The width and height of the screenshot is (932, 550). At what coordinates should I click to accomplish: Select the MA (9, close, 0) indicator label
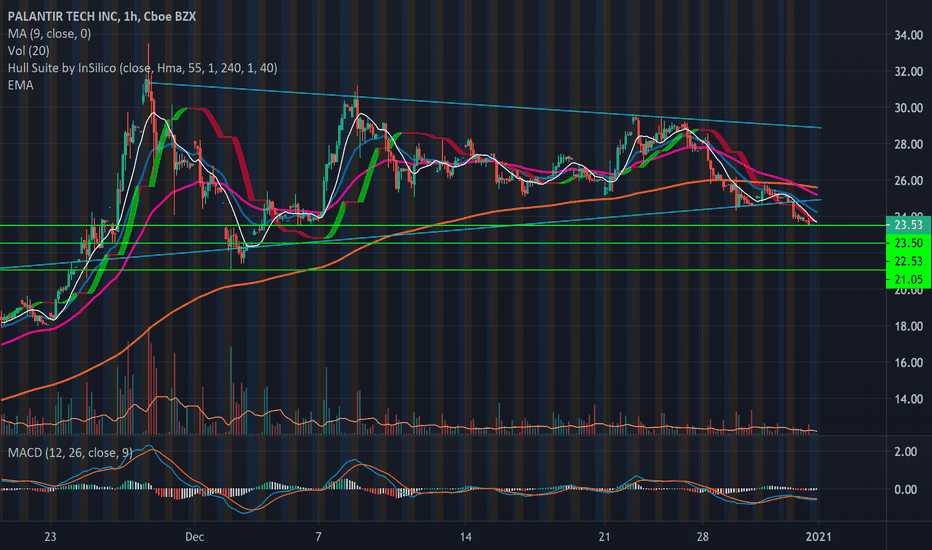[x=49, y=33]
